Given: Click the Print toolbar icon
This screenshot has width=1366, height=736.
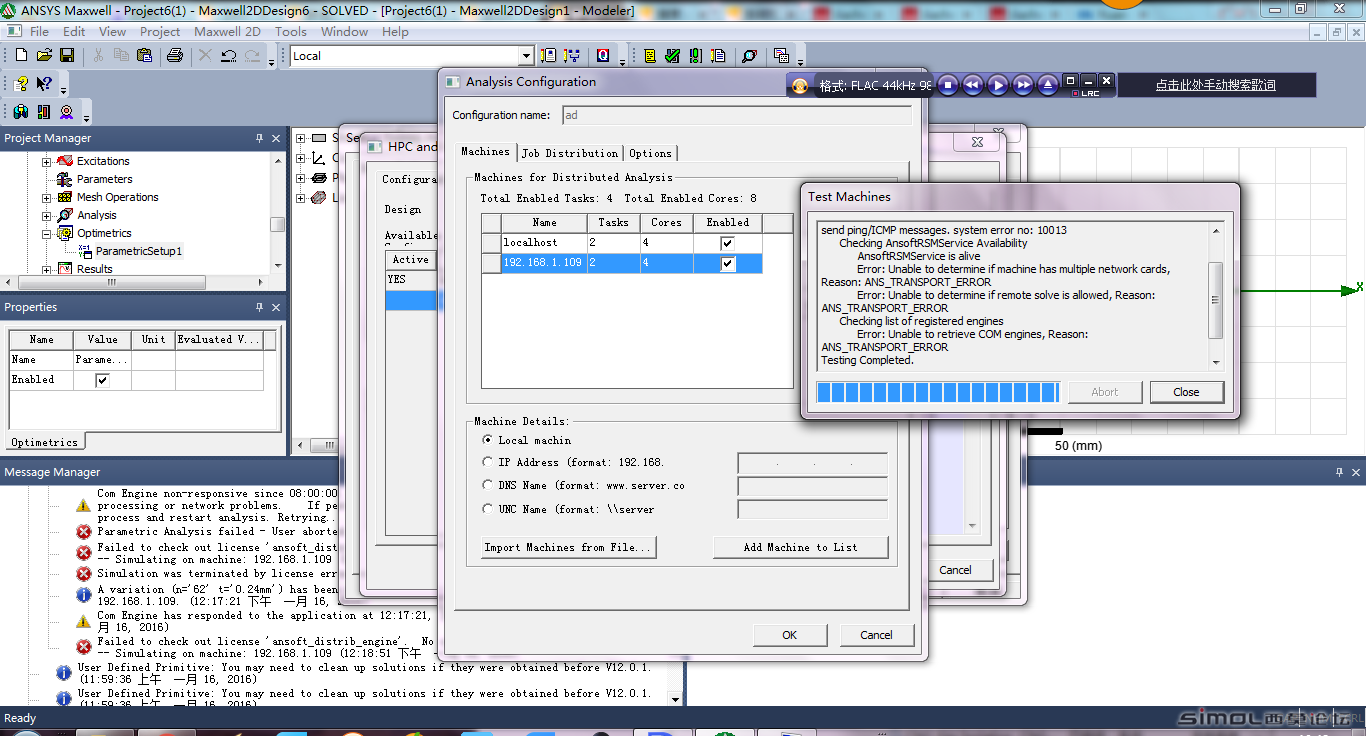Looking at the screenshot, I should [175, 56].
